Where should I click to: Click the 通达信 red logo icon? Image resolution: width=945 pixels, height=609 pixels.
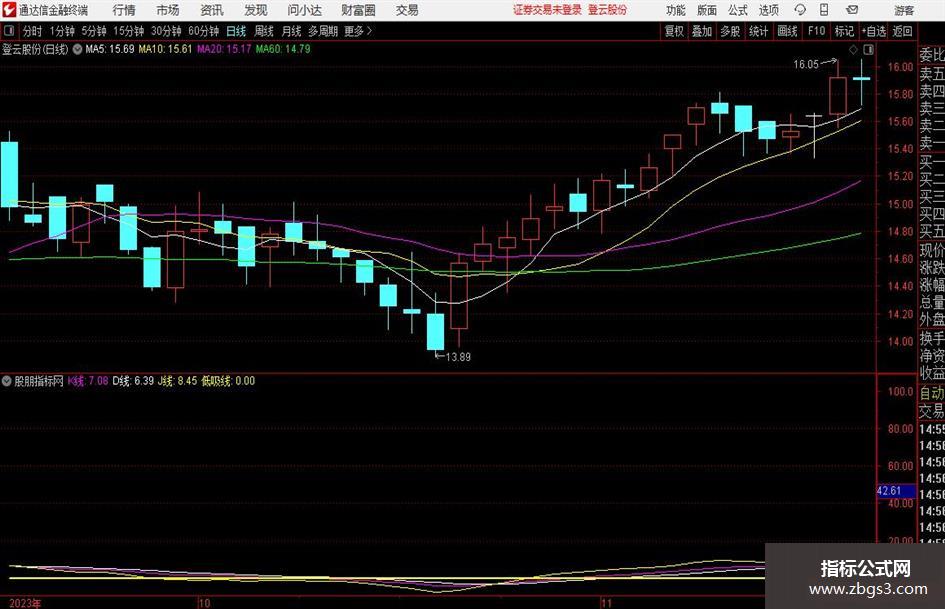click(x=9, y=10)
